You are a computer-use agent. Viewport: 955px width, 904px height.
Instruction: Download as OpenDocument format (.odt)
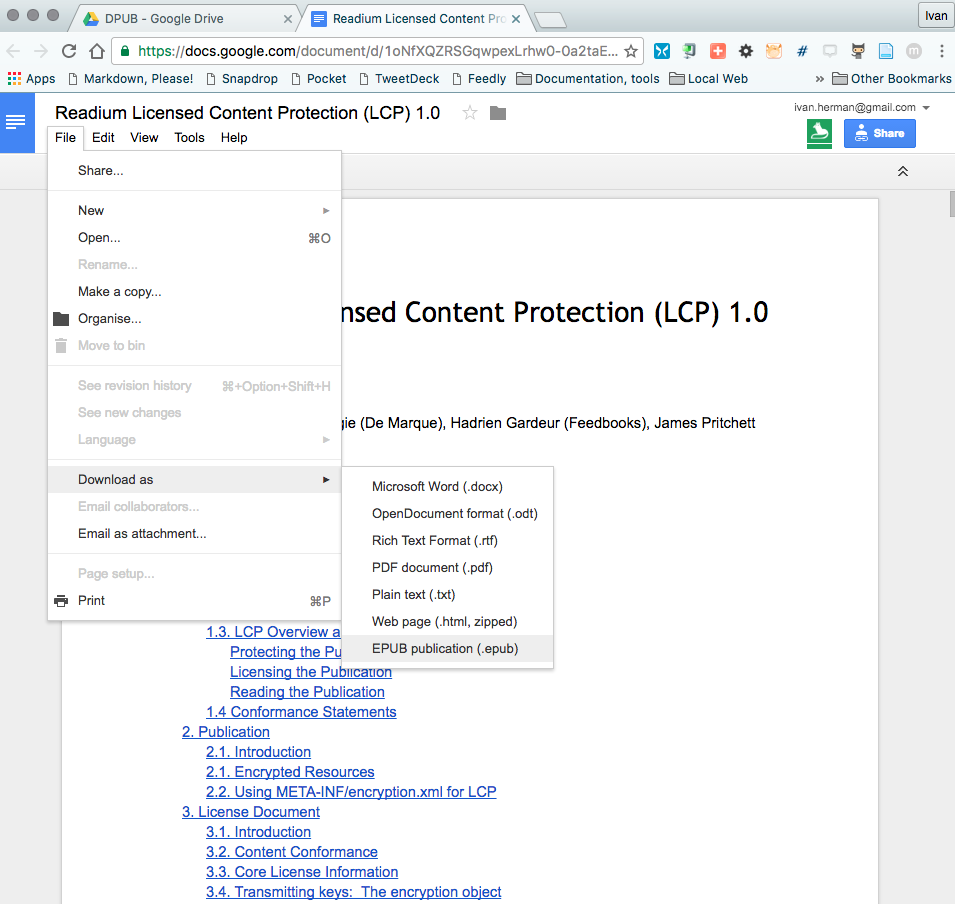(x=448, y=514)
